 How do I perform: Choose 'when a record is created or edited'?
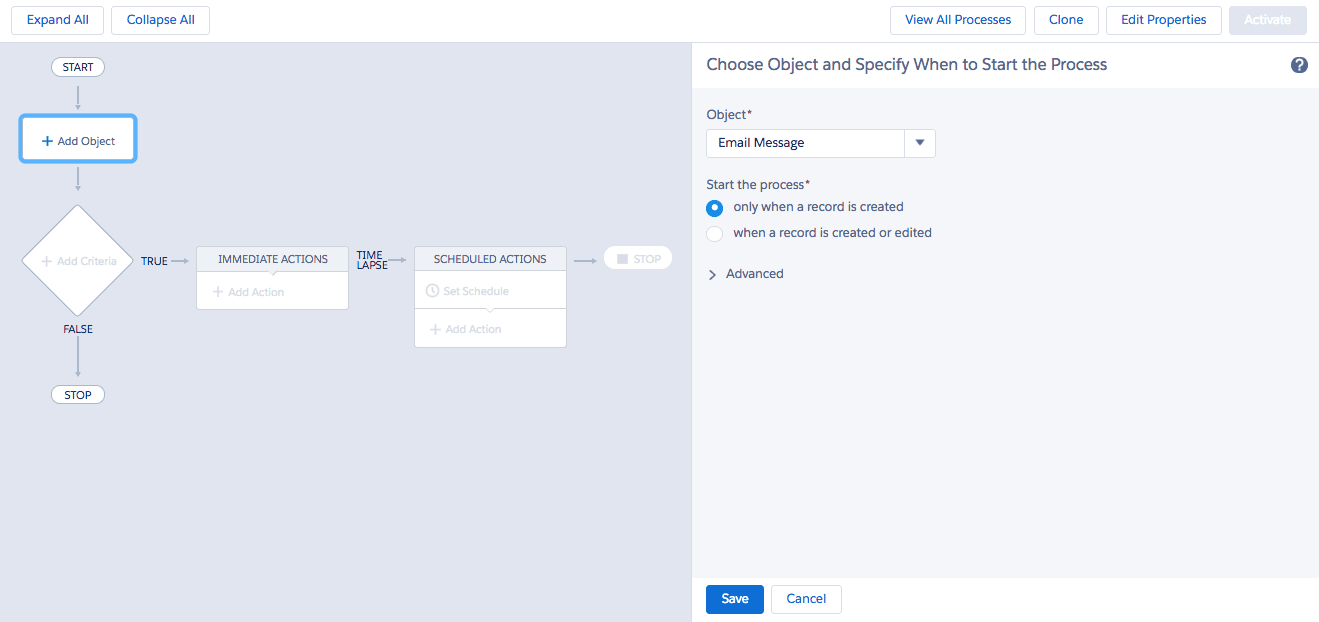pos(714,233)
